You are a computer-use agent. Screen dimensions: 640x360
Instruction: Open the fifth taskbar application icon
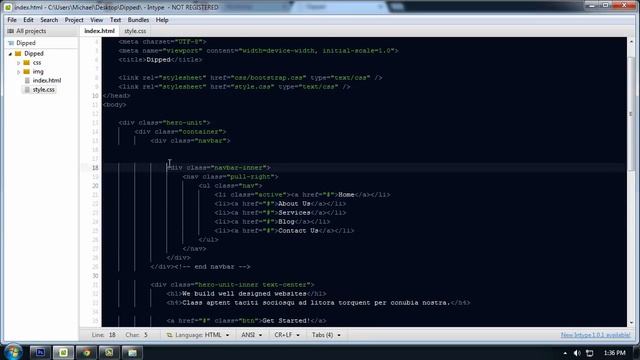(x=109, y=352)
